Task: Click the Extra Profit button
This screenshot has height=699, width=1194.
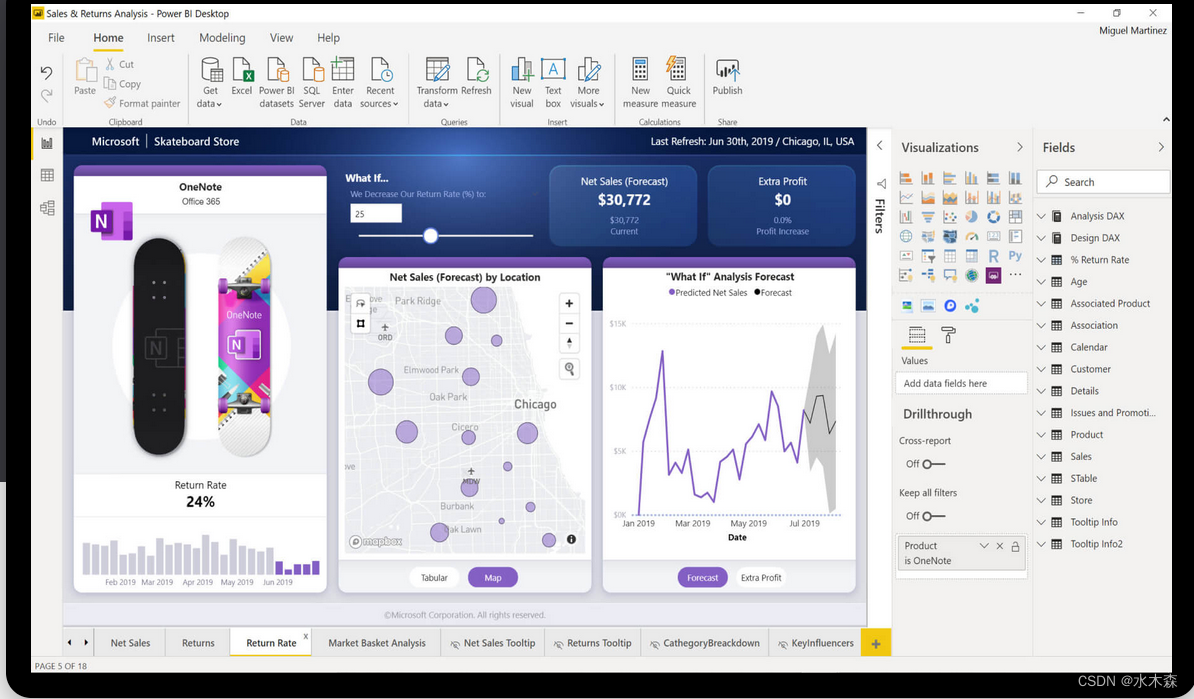Action: (x=761, y=577)
